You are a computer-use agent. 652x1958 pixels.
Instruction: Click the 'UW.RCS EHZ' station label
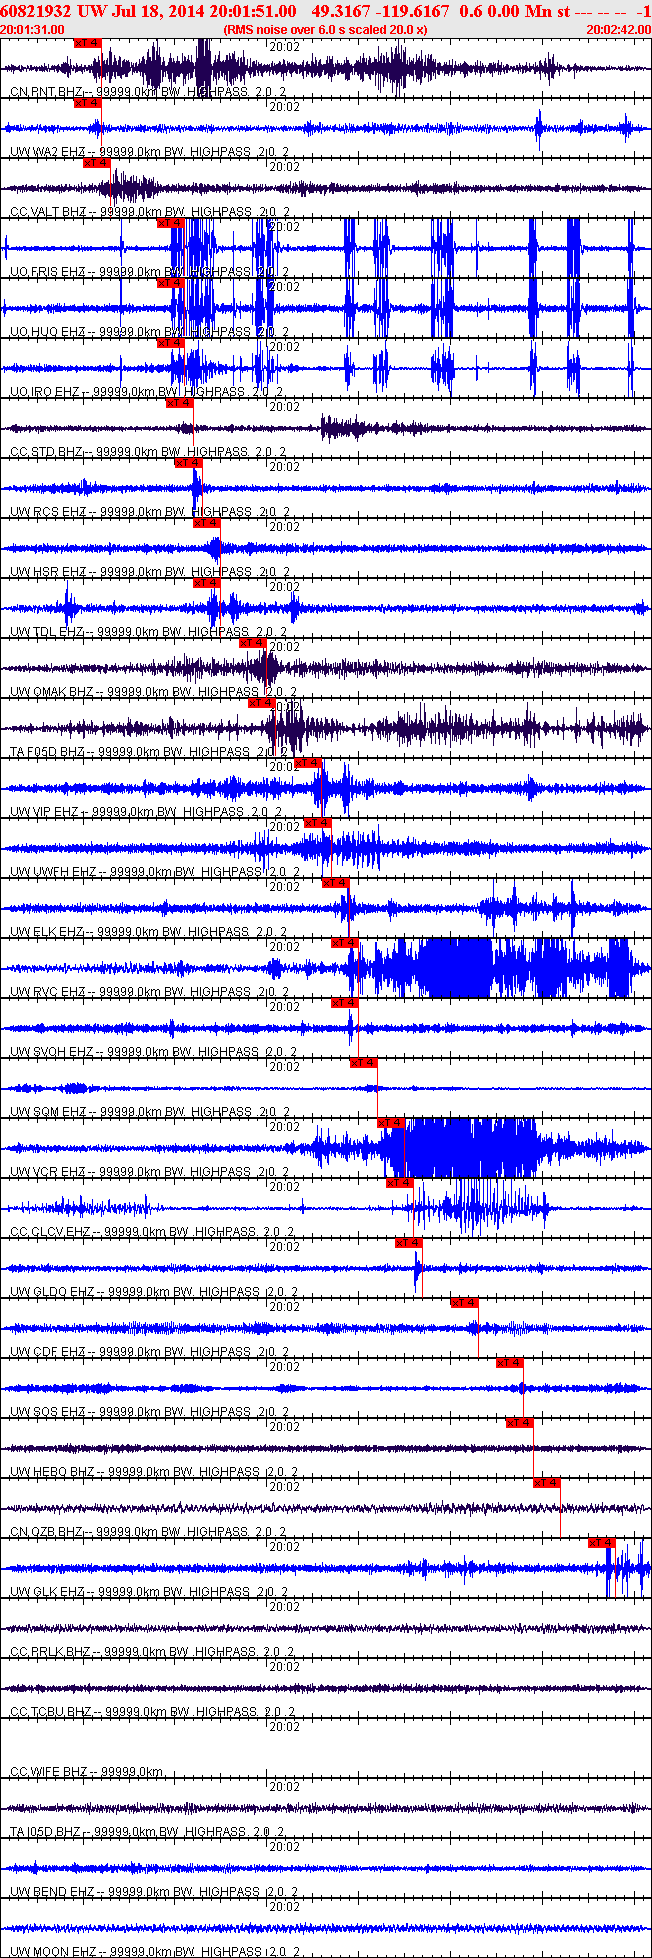(48, 512)
